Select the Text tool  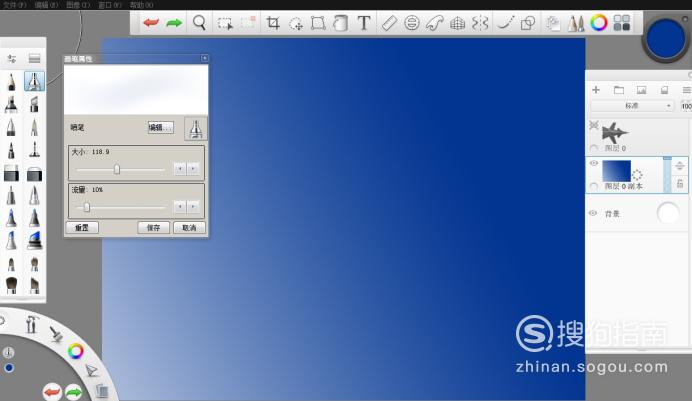364,22
